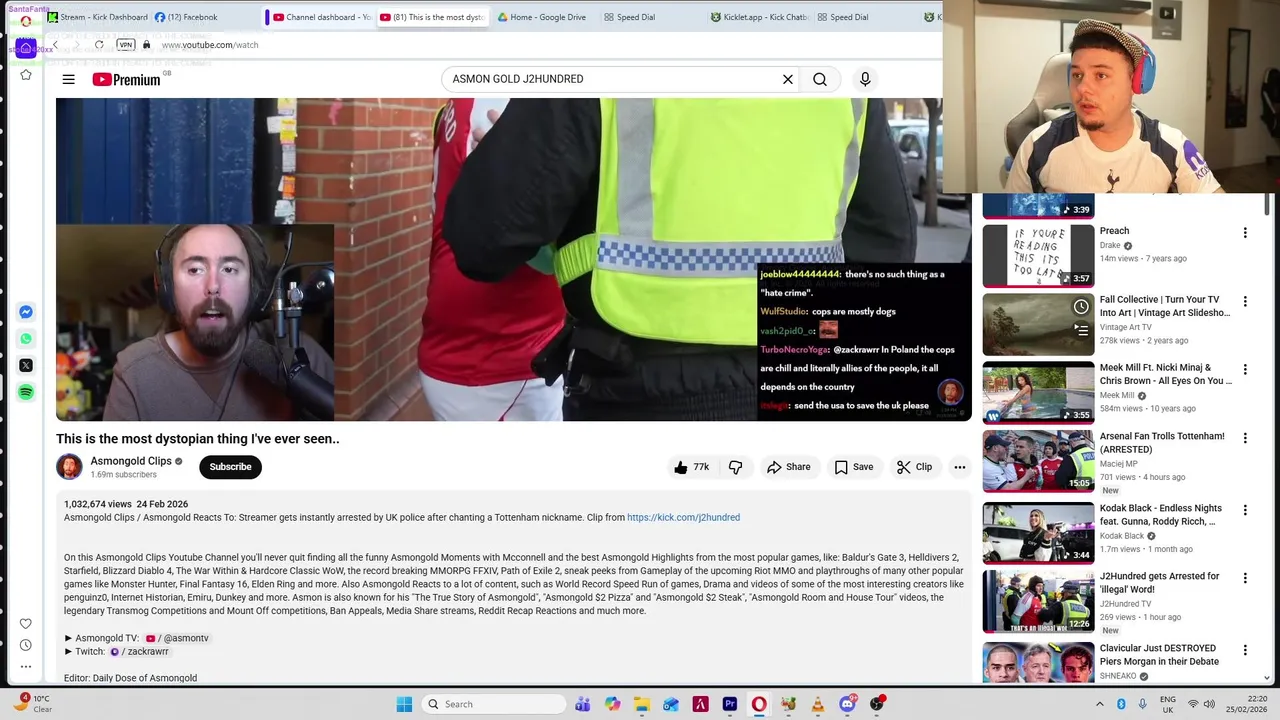
Task: Toggle the Opera VPN badge
Action: pyautogui.click(x=125, y=45)
